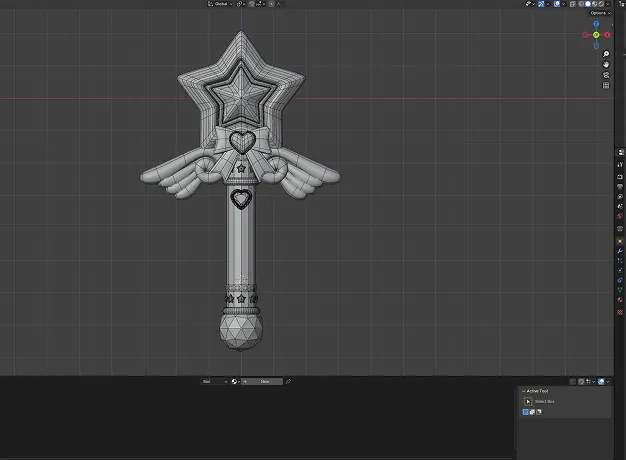Screen dimensions: 626x460
Task: Open the Texture properties checker tab
Action: pyautogui.click(x=620, y=312)
